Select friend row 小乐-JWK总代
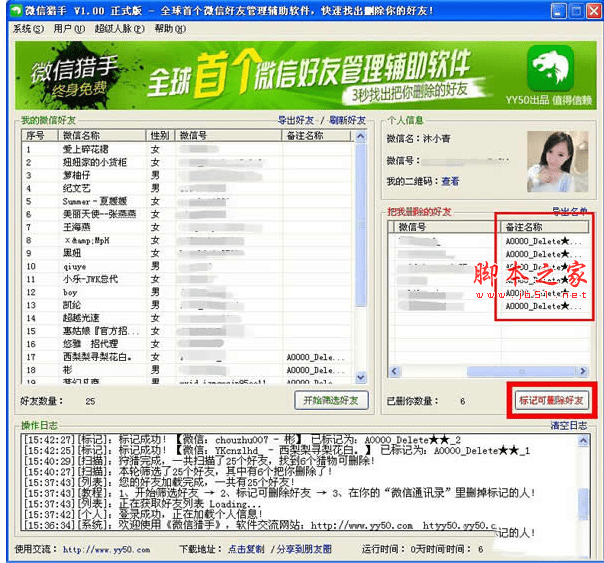 [187, 279]
